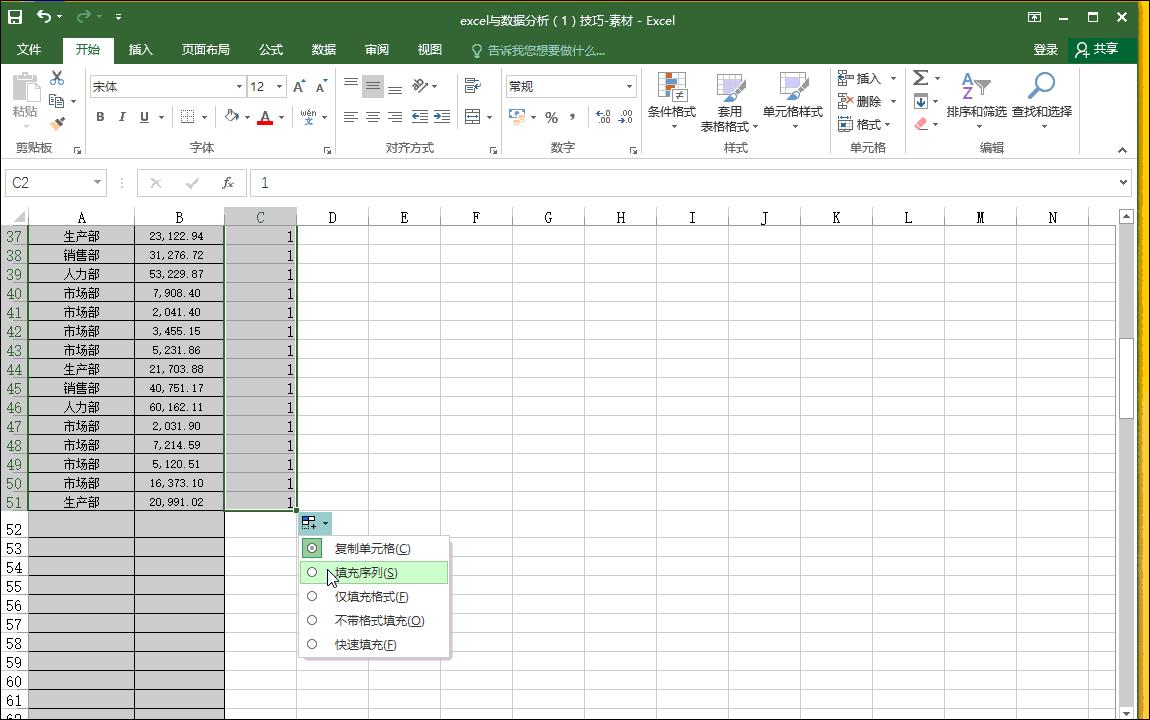
Task: Click the fill color bucket swatch
Action: tap(232, 117)
